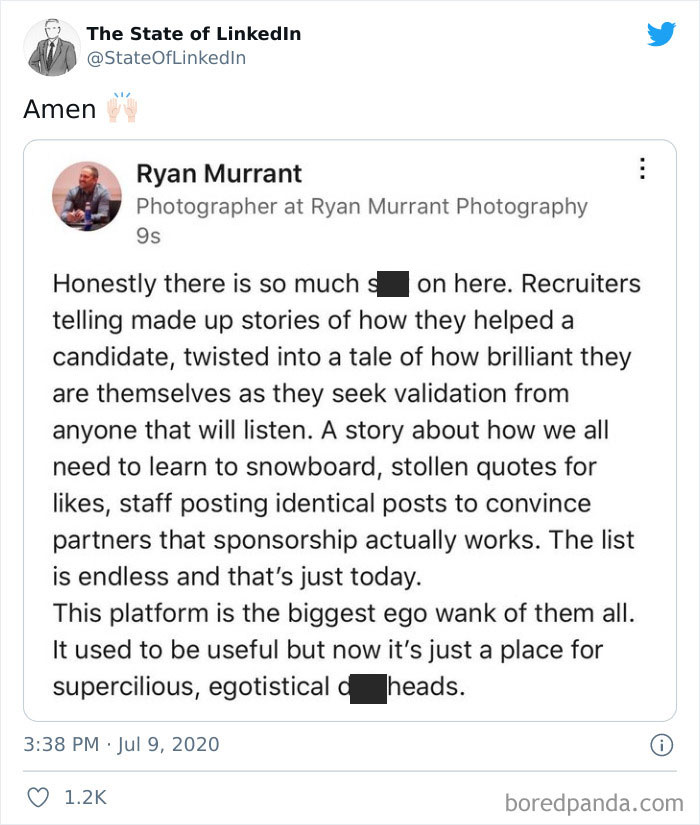700x825 pixels.
Task: Open the State of LinkedIn profile avatar
Action: [x=52, y=44]
